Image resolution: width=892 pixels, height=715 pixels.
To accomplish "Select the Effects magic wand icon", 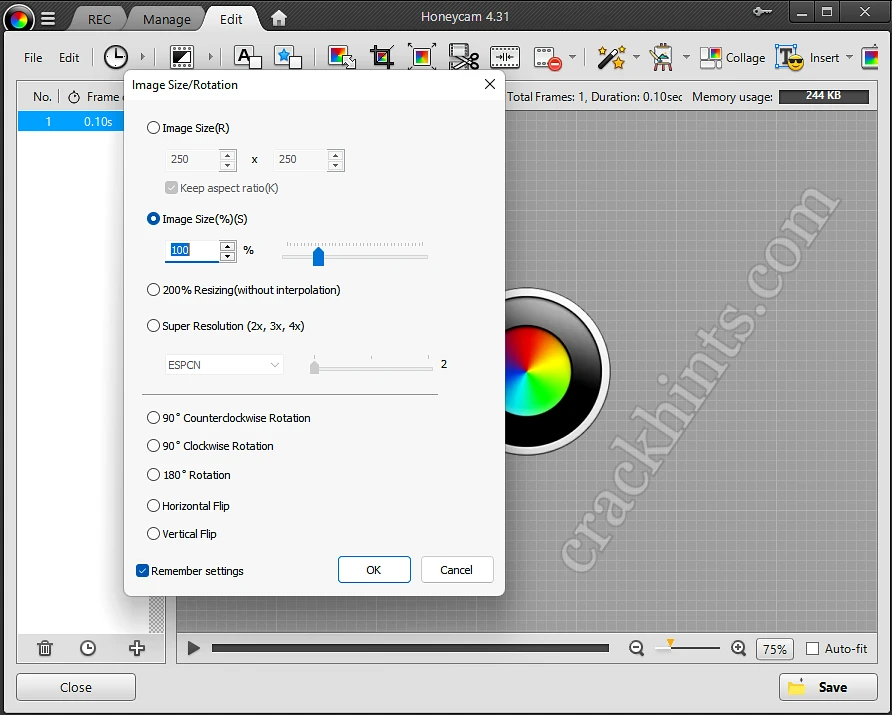I will coord(612,57).
